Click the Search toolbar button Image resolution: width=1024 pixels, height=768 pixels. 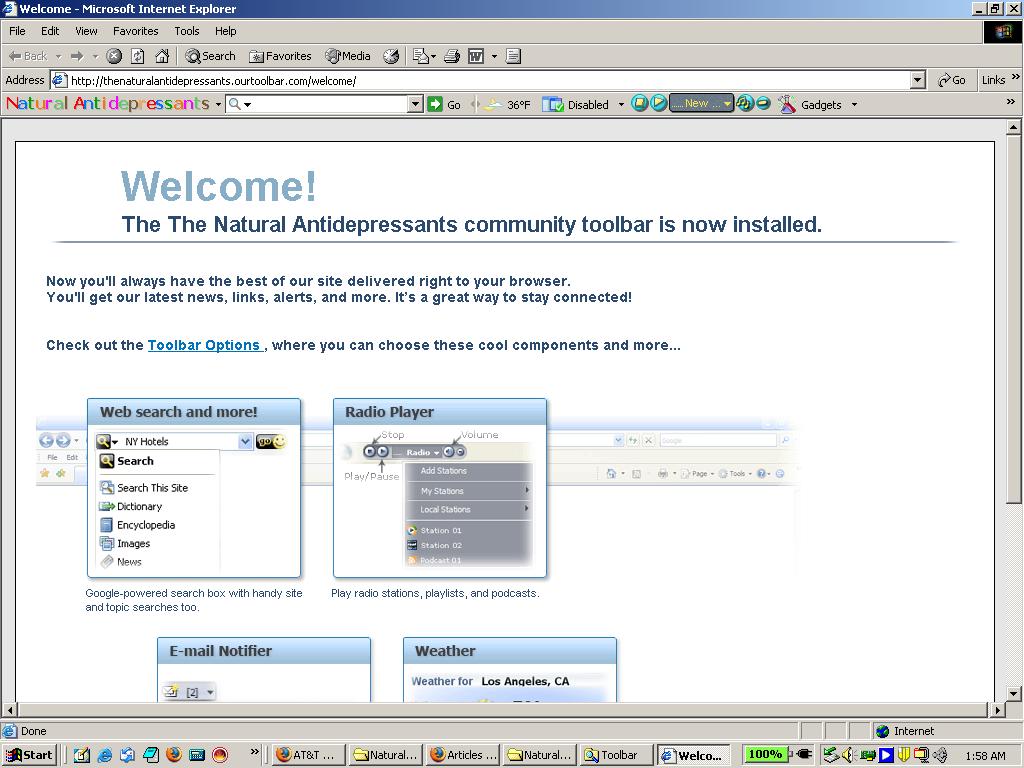[210, 56]
